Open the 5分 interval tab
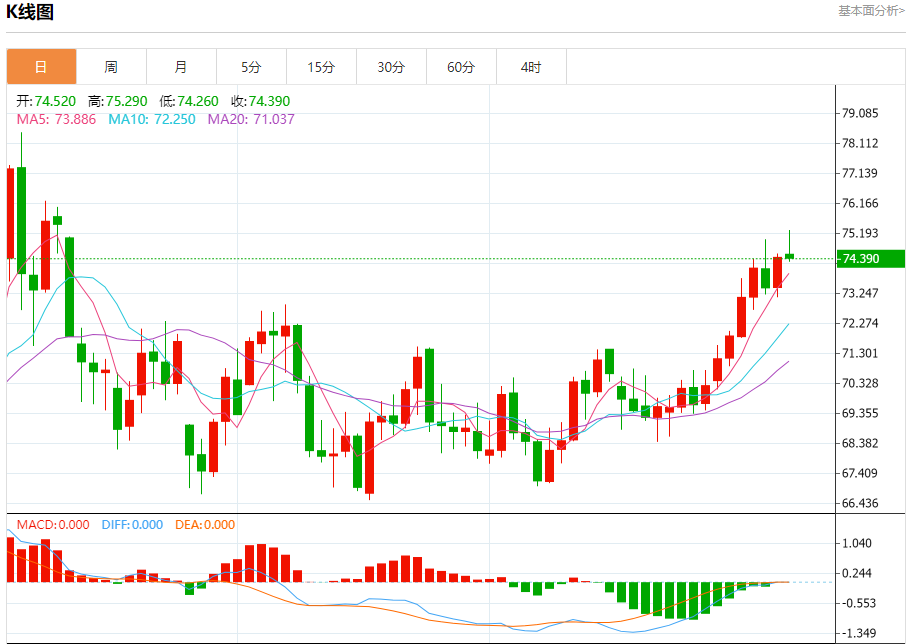Viewport: 912px width, 644px height. [251, 67]
